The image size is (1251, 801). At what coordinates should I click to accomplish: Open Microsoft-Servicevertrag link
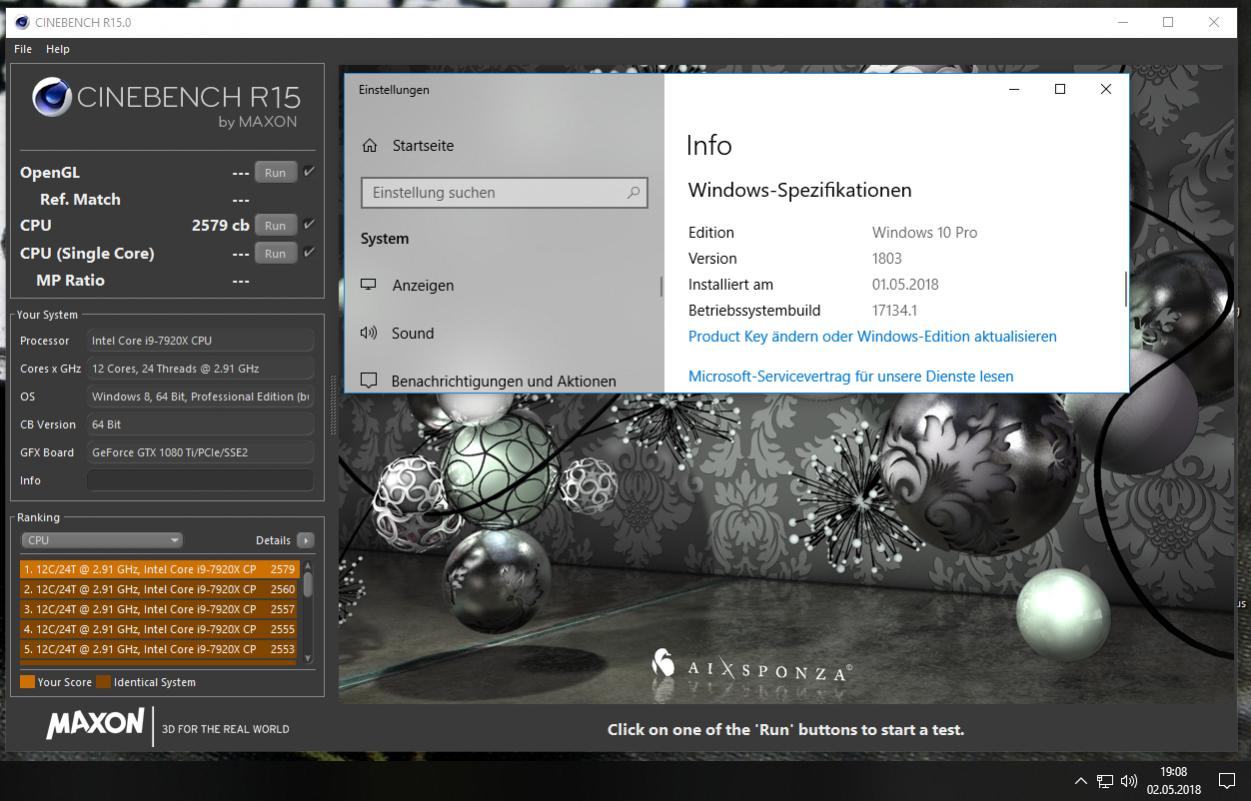point(851,376)
